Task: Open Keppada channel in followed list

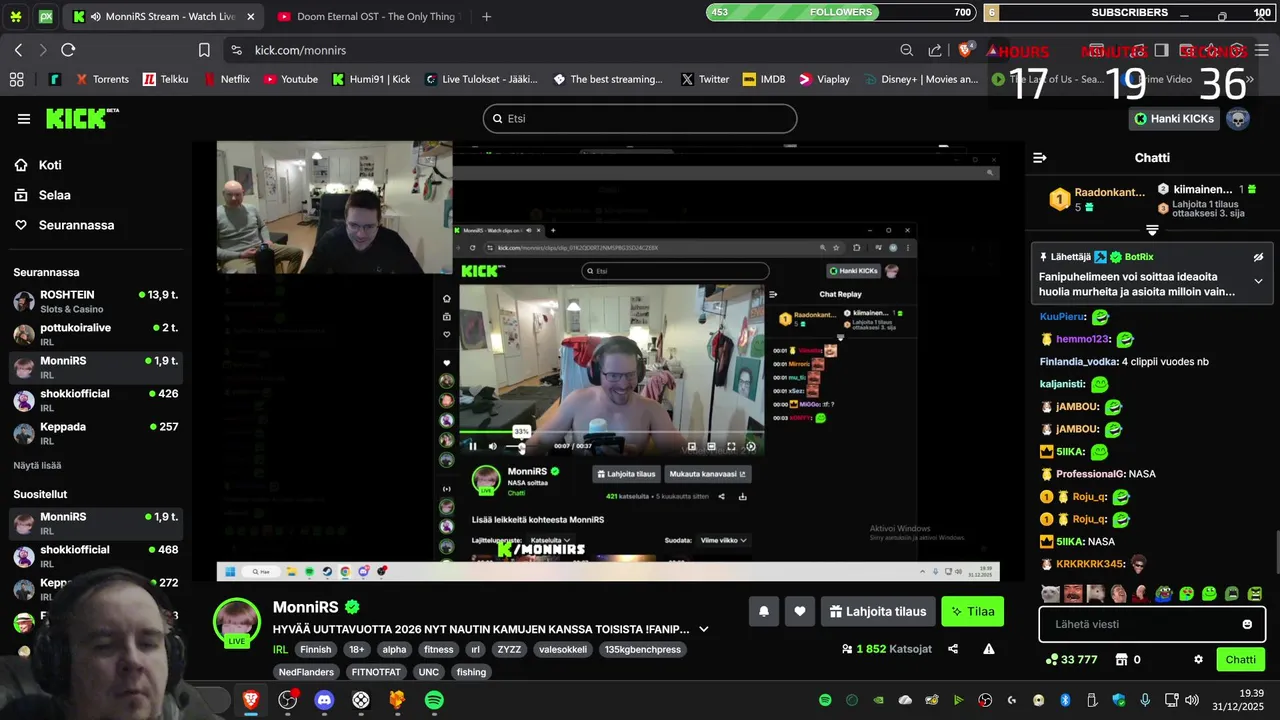Action: [x=96, y=433]
